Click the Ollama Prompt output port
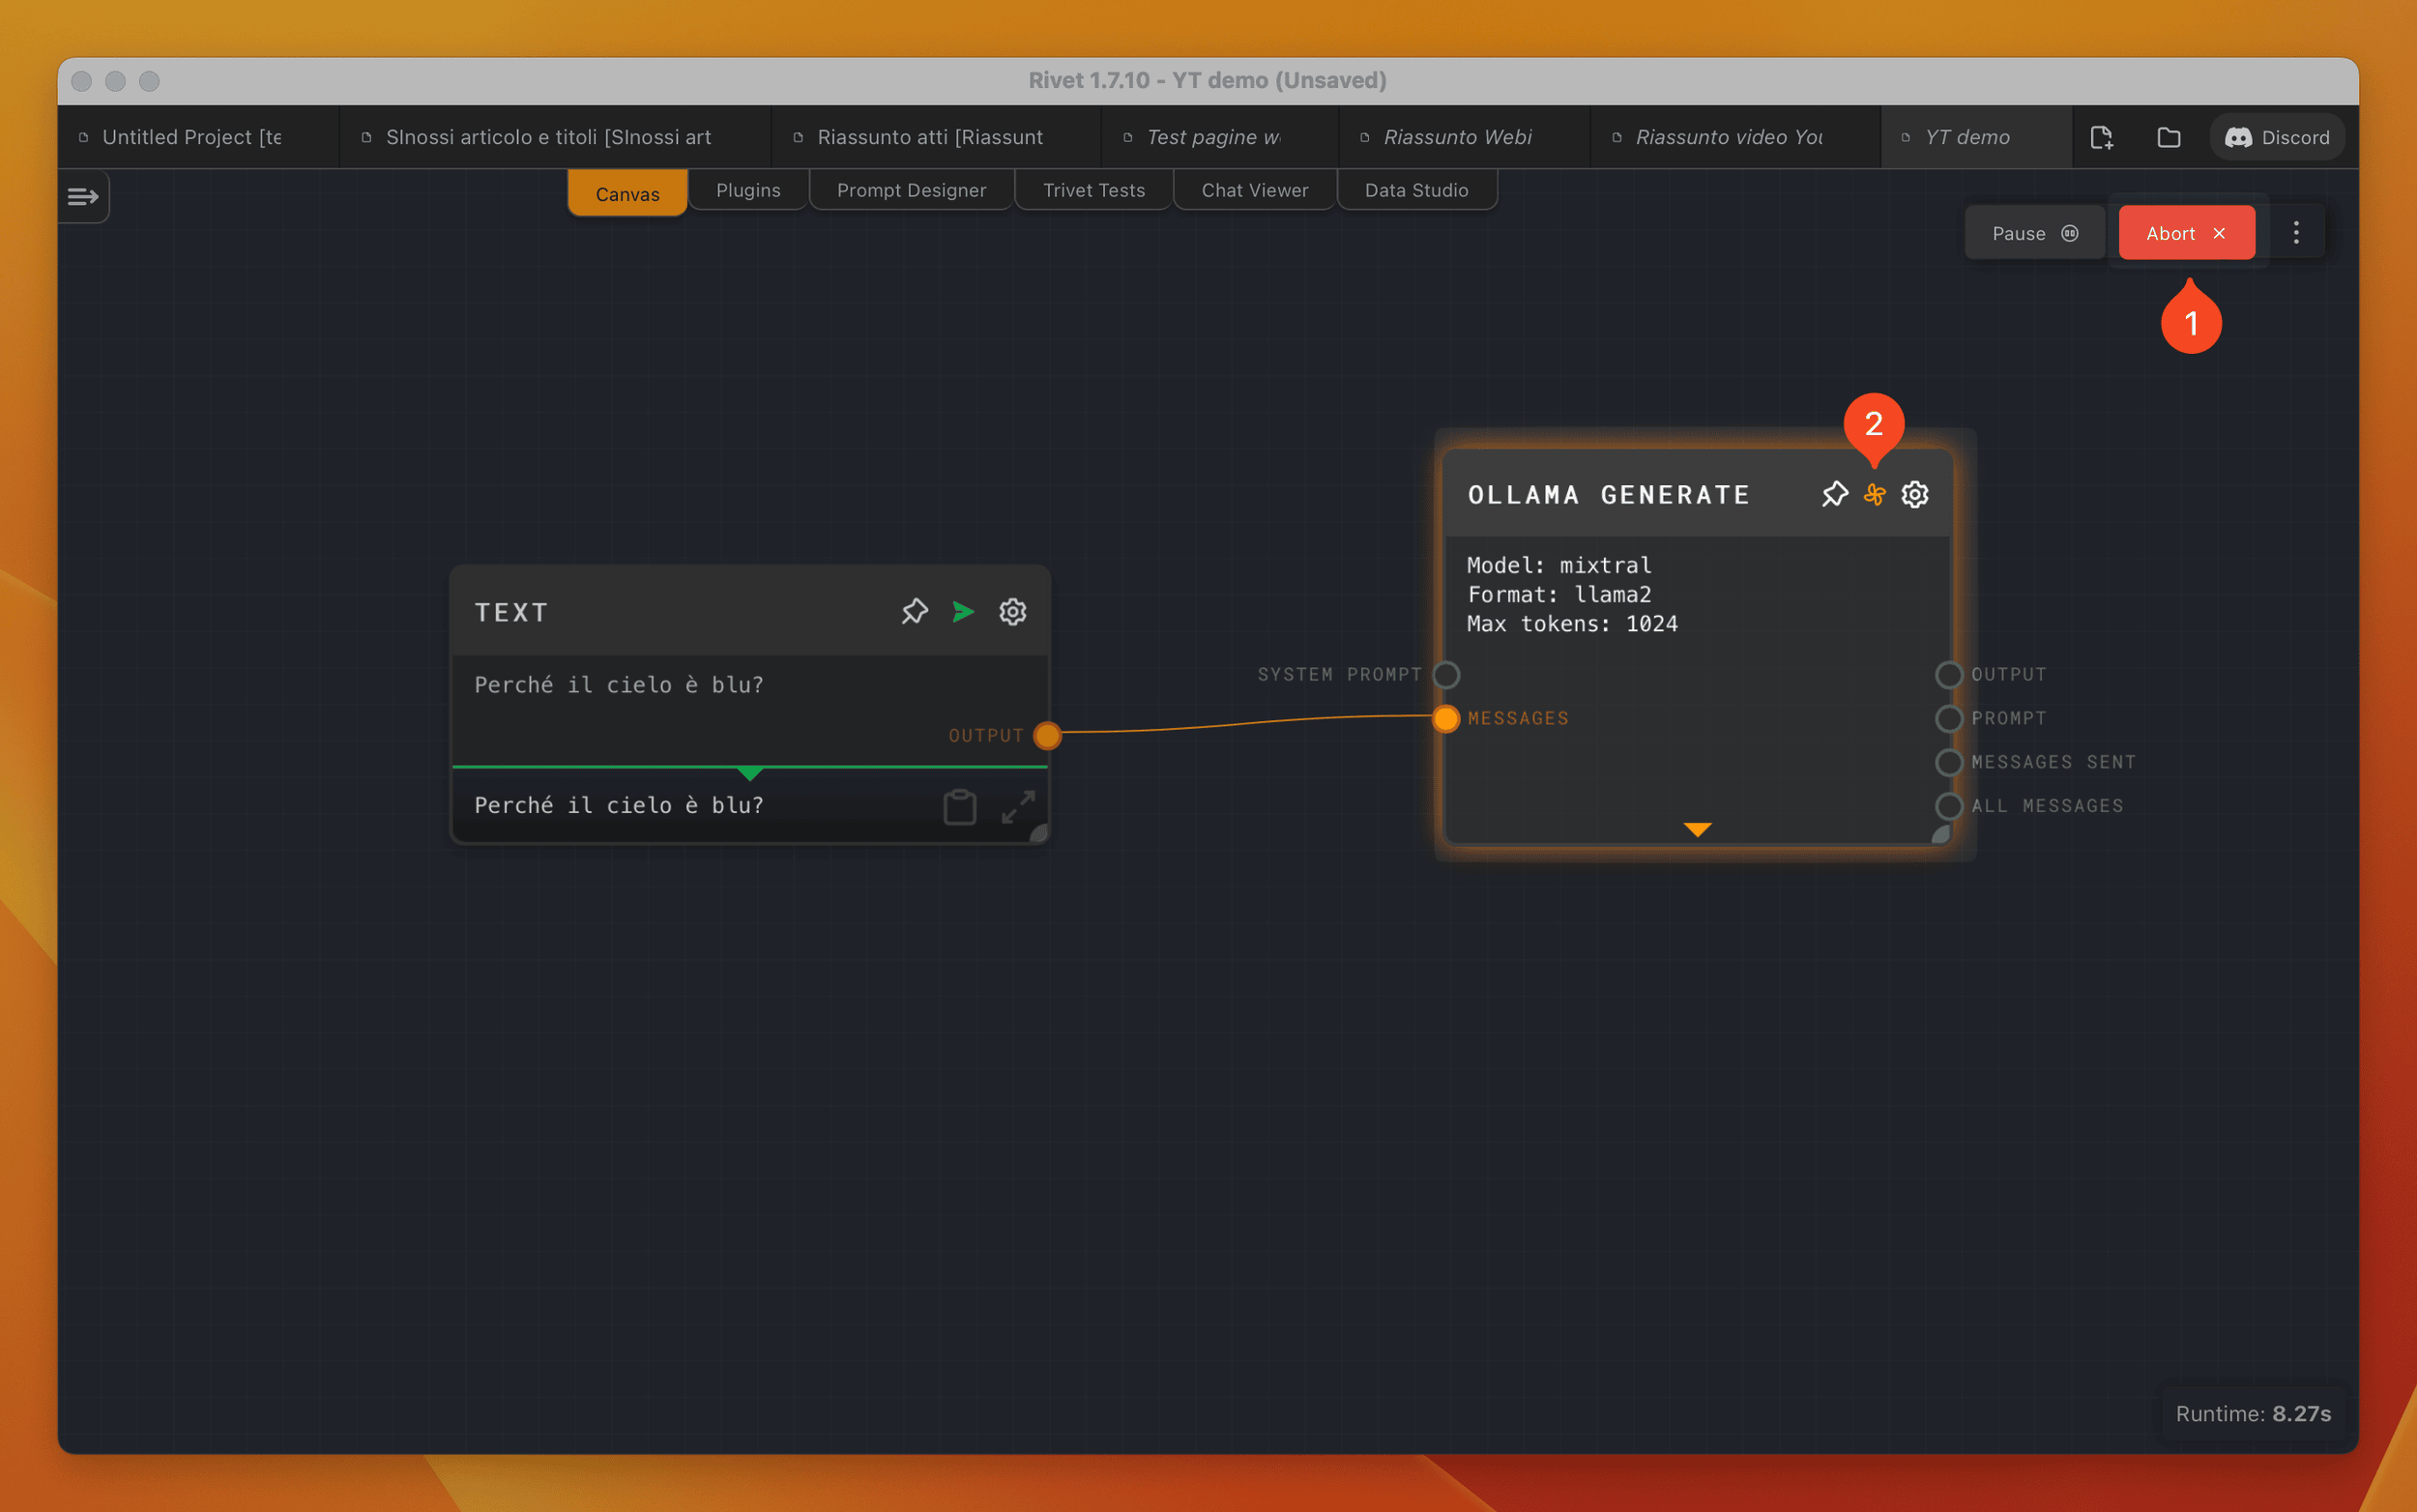Image resolution: width=2417 pixels, height=1512 pixels. (1947, 718)
